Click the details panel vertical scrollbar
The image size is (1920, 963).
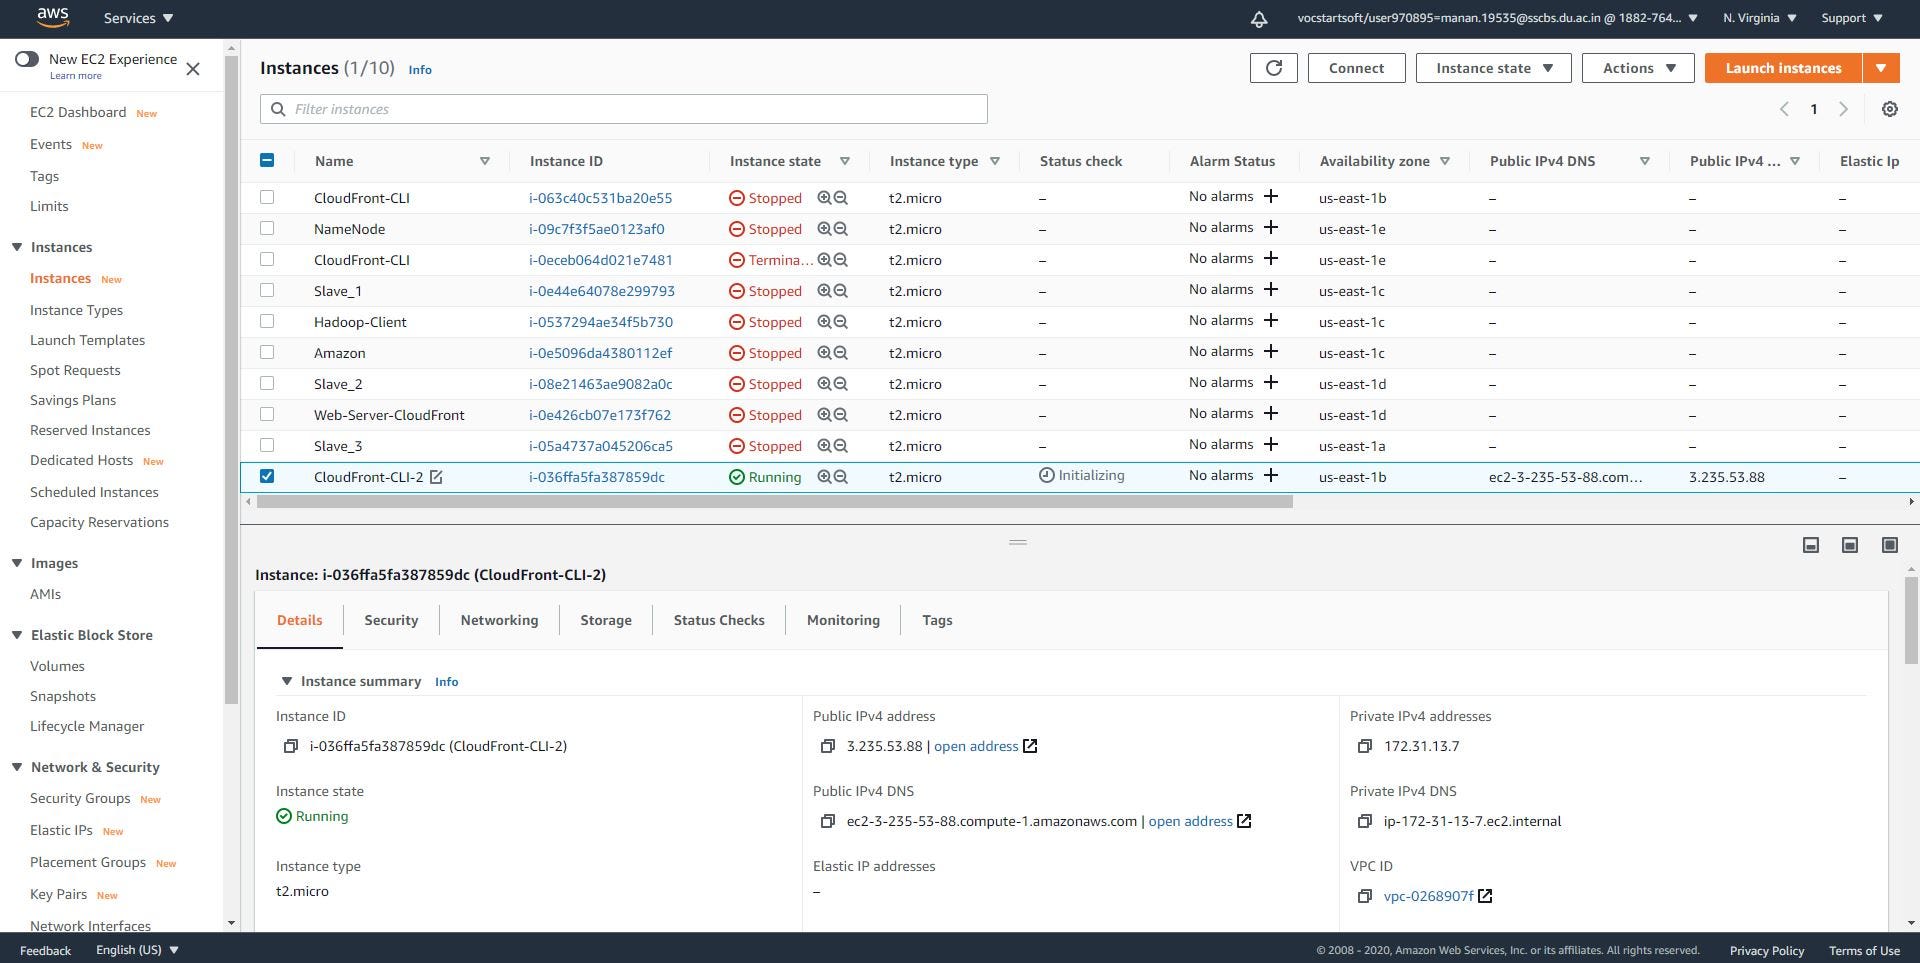pos(1911,620)
